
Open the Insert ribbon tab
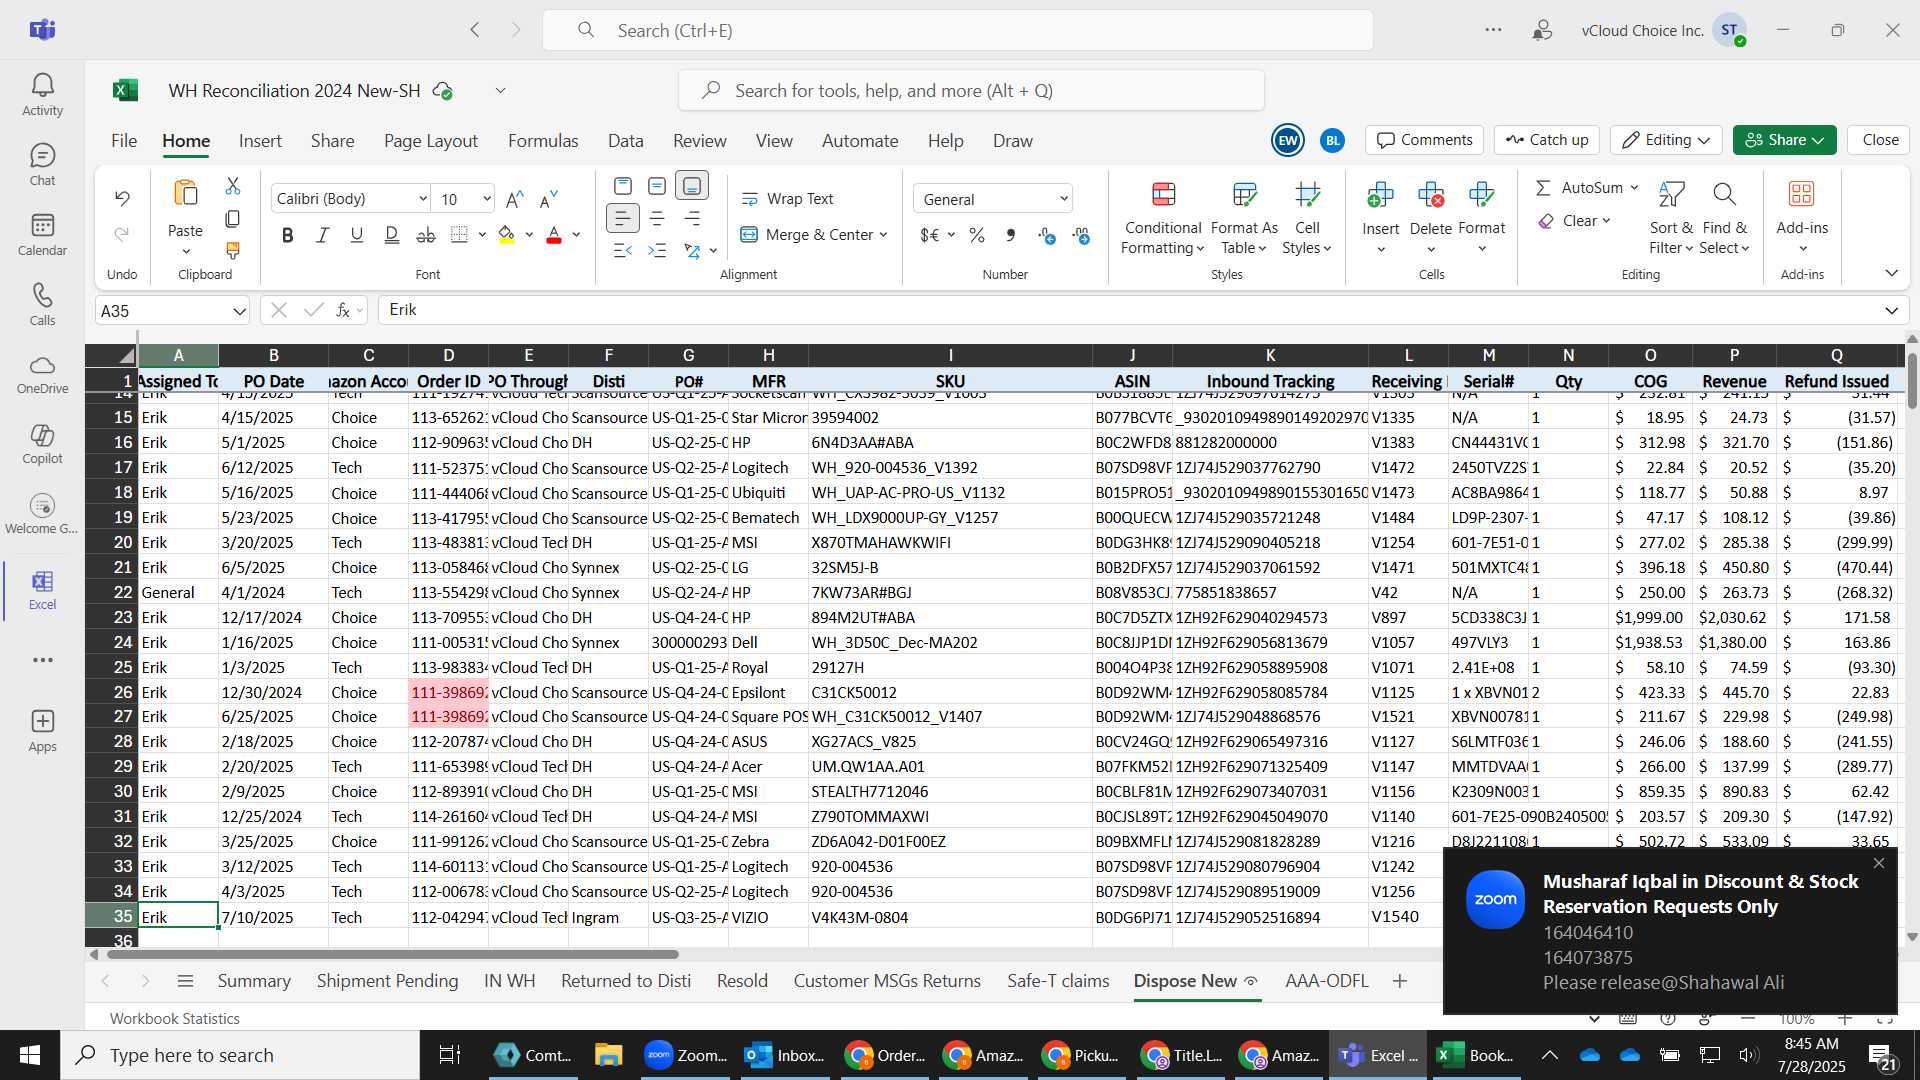[260, 141]
